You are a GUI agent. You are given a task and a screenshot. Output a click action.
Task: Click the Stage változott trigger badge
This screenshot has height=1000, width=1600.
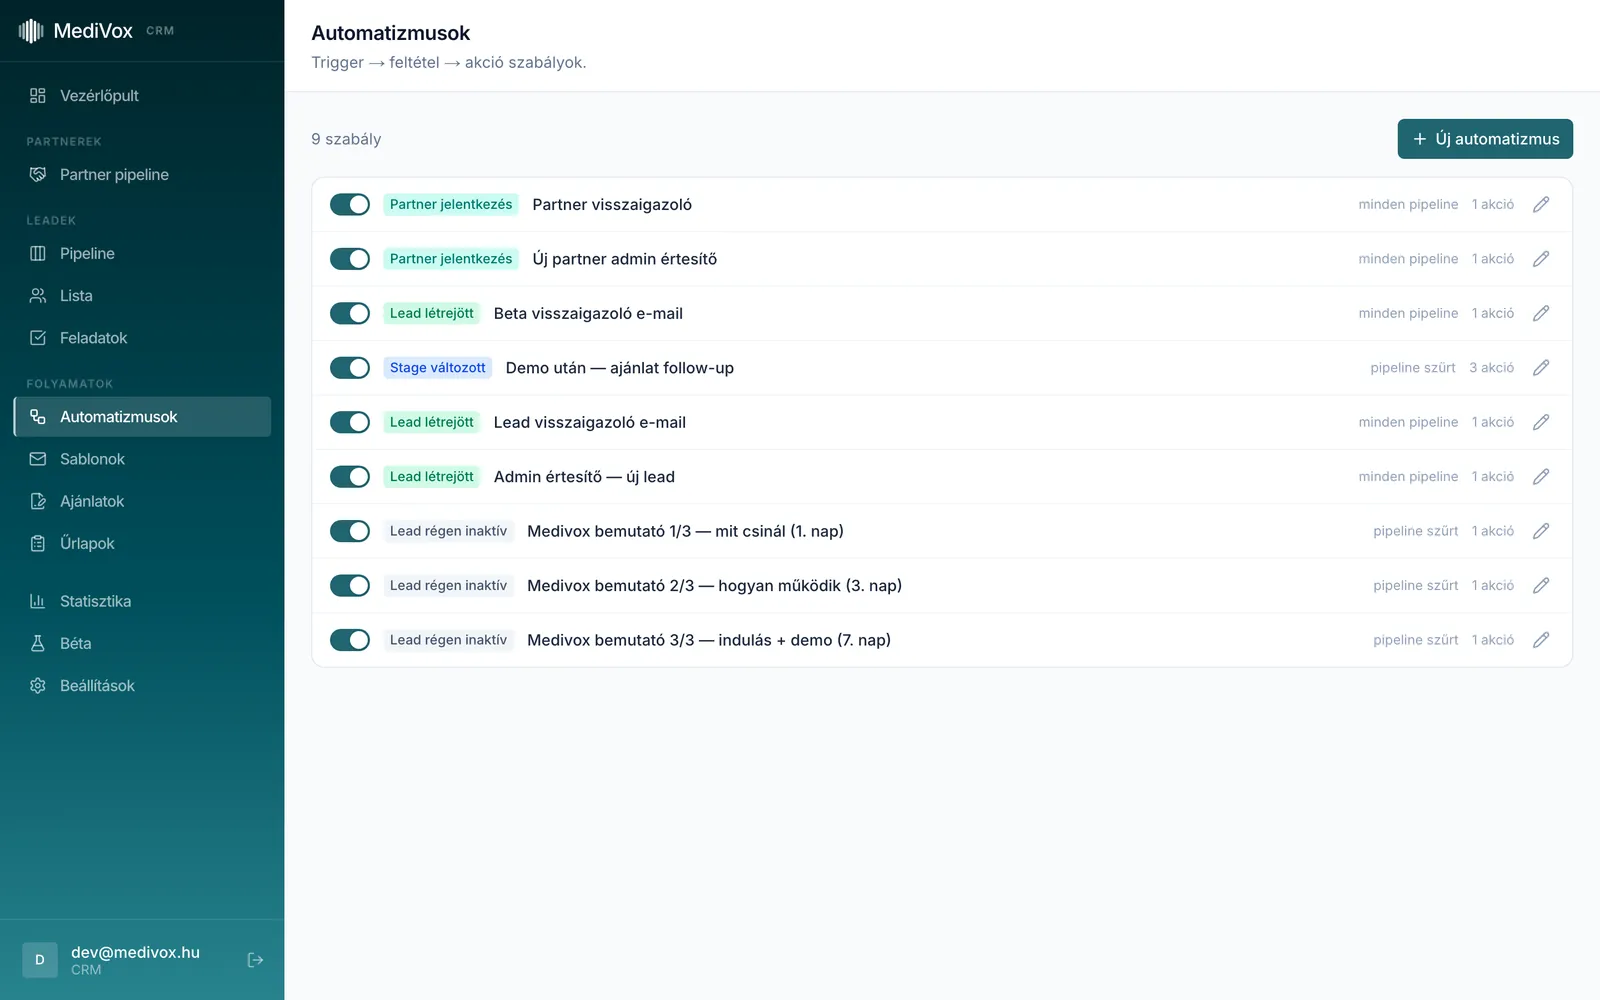437,368
